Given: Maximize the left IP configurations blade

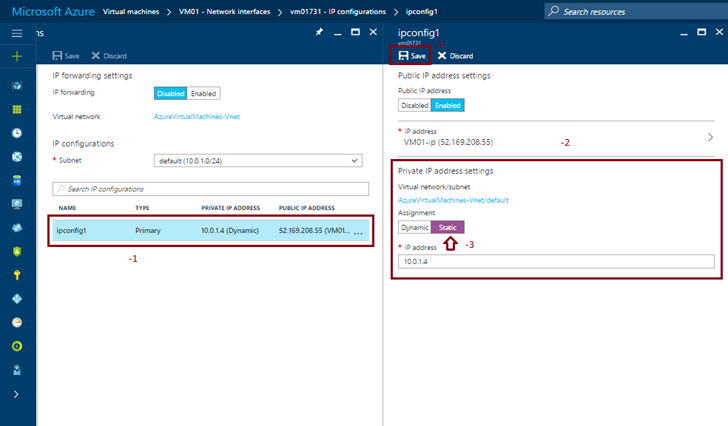Looking at the screenshot, I should click(355, 32).
